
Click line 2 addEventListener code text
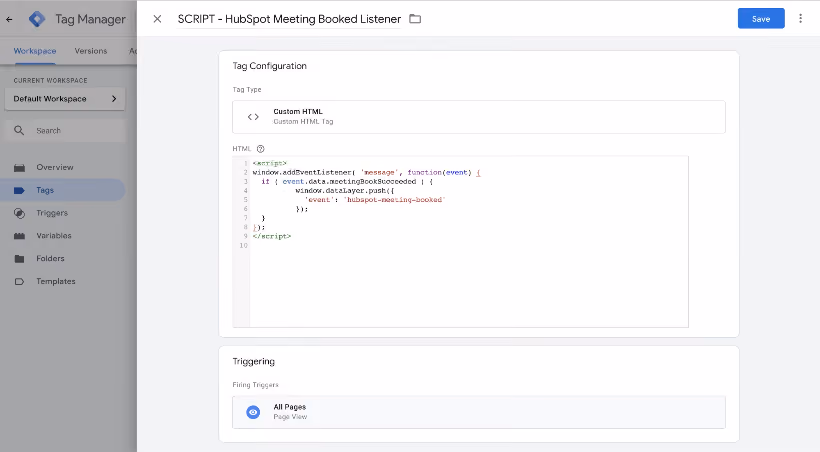[366, 172]
